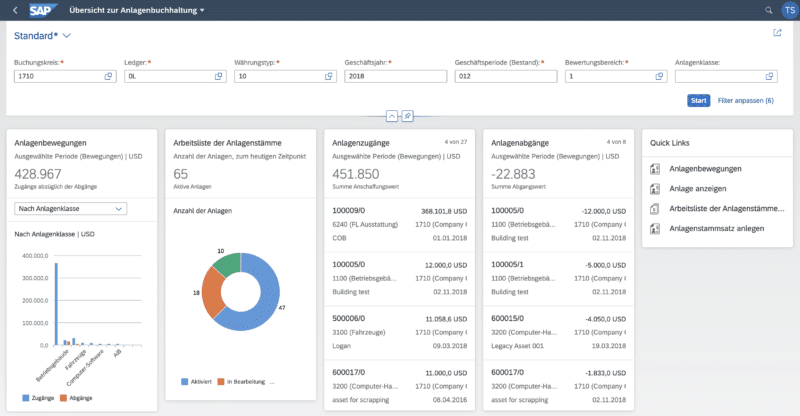
Task: Open the Anlagenabgänge card header
Action: (x=558, y=164)
